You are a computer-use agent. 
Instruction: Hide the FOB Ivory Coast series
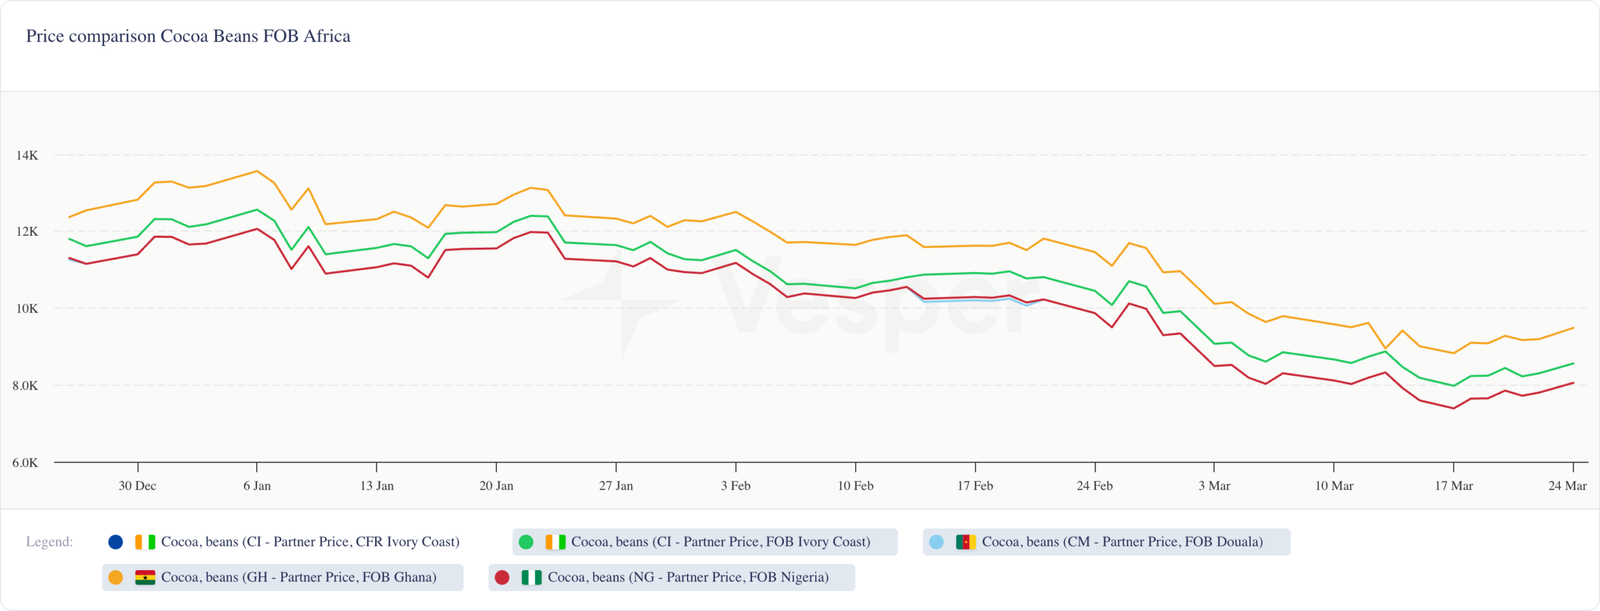pyautogui.click(x=720, y=542)
